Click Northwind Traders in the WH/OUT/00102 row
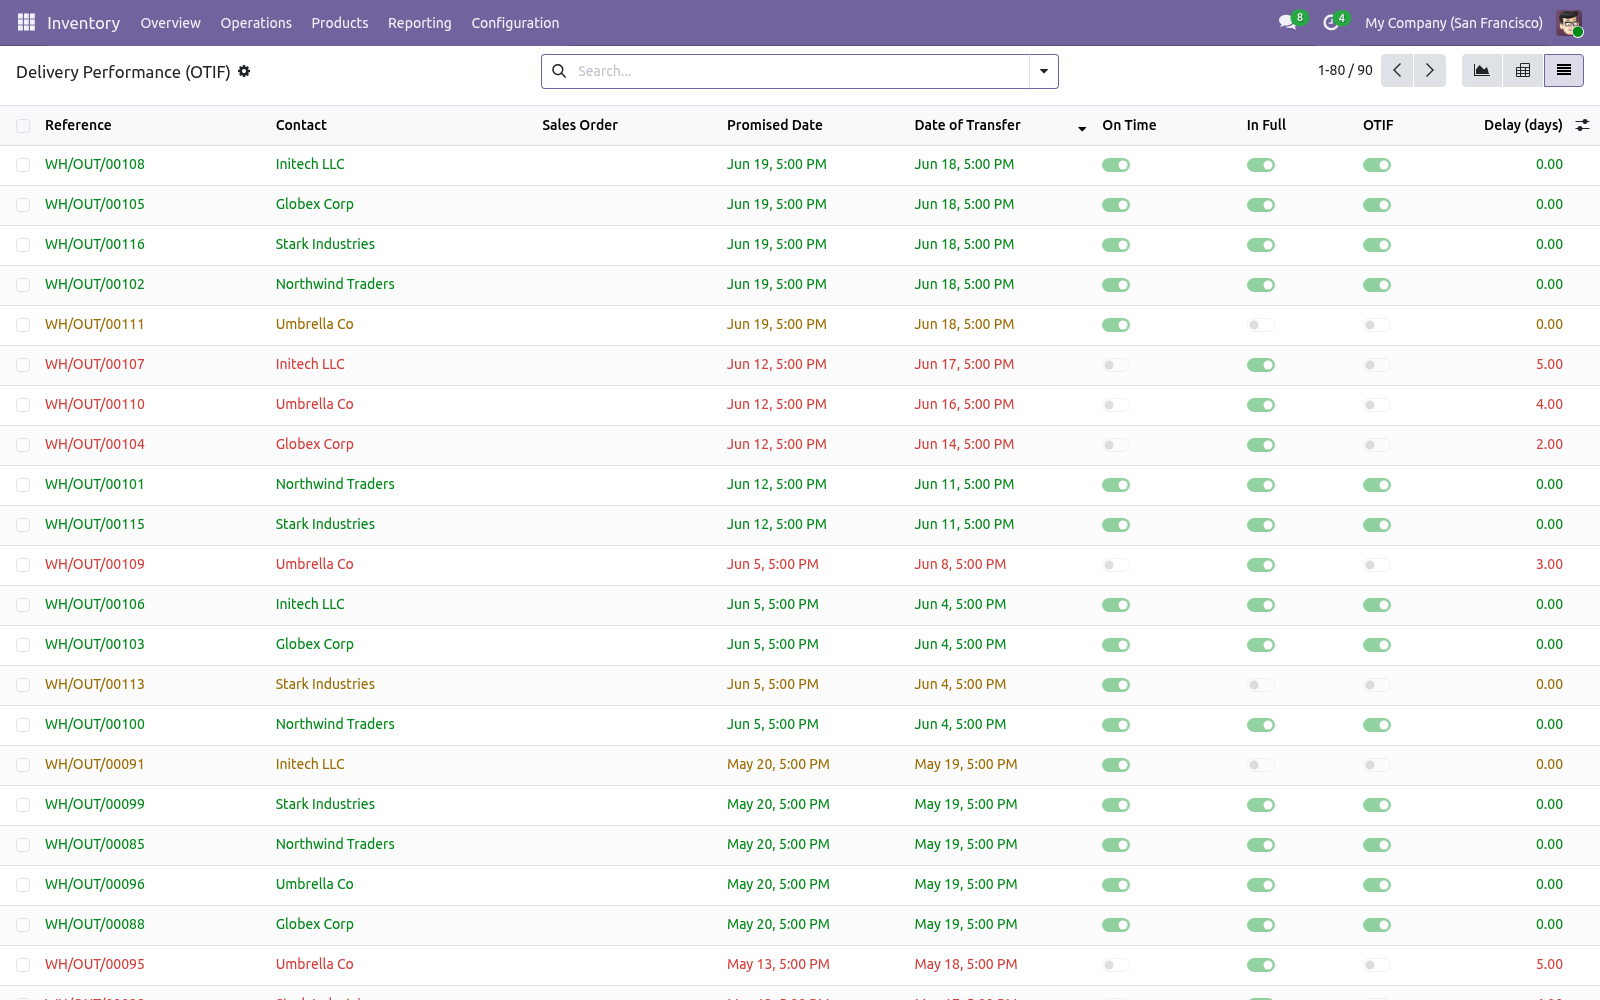This screenshot has width=1600, height=1000. 335,284
